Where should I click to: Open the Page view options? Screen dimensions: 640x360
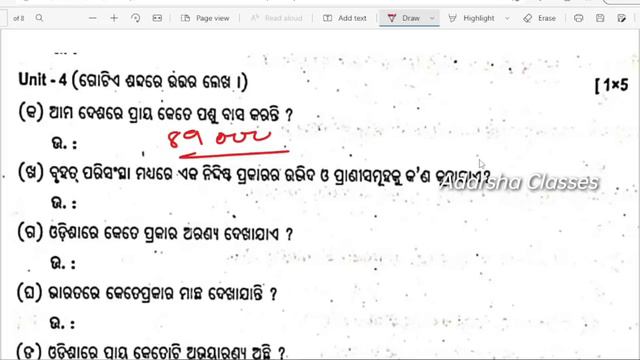pyautogui.click(x=205, y=18)
